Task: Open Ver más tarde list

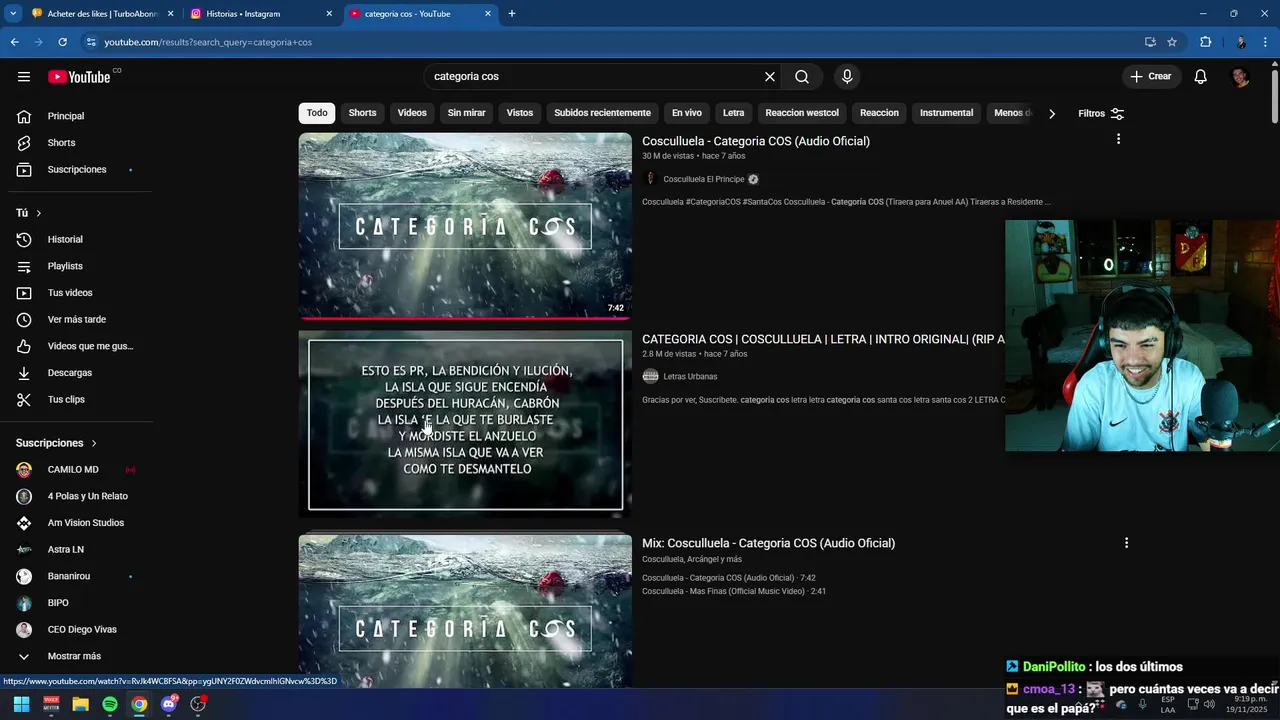Action: coord(75,320)
